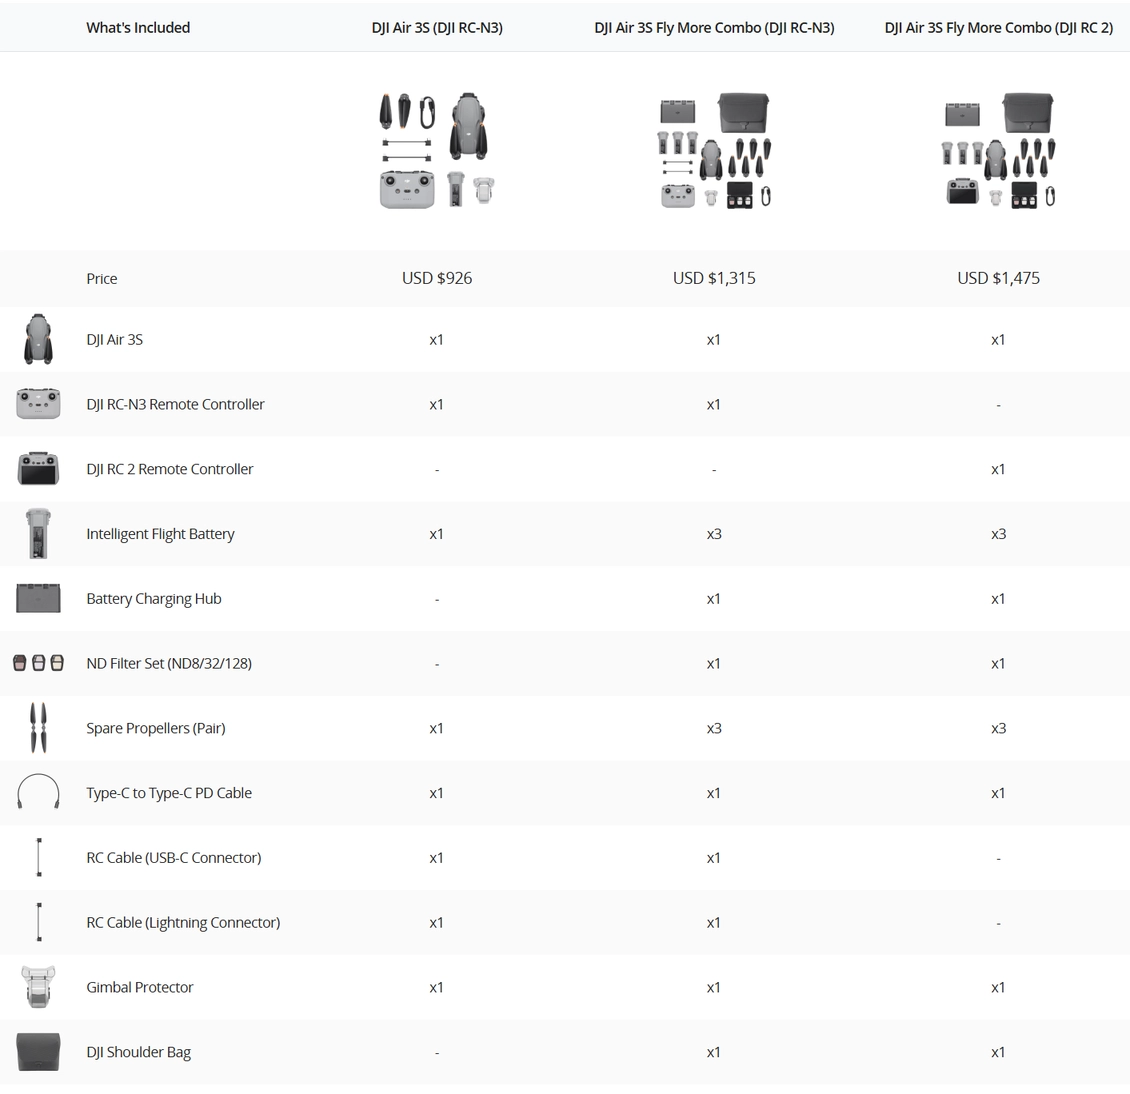1130x1094 pixels.
Task: Click Intelligent Flight Battery x3 in RC-N3 combo column
Action: tap(714, 534)
